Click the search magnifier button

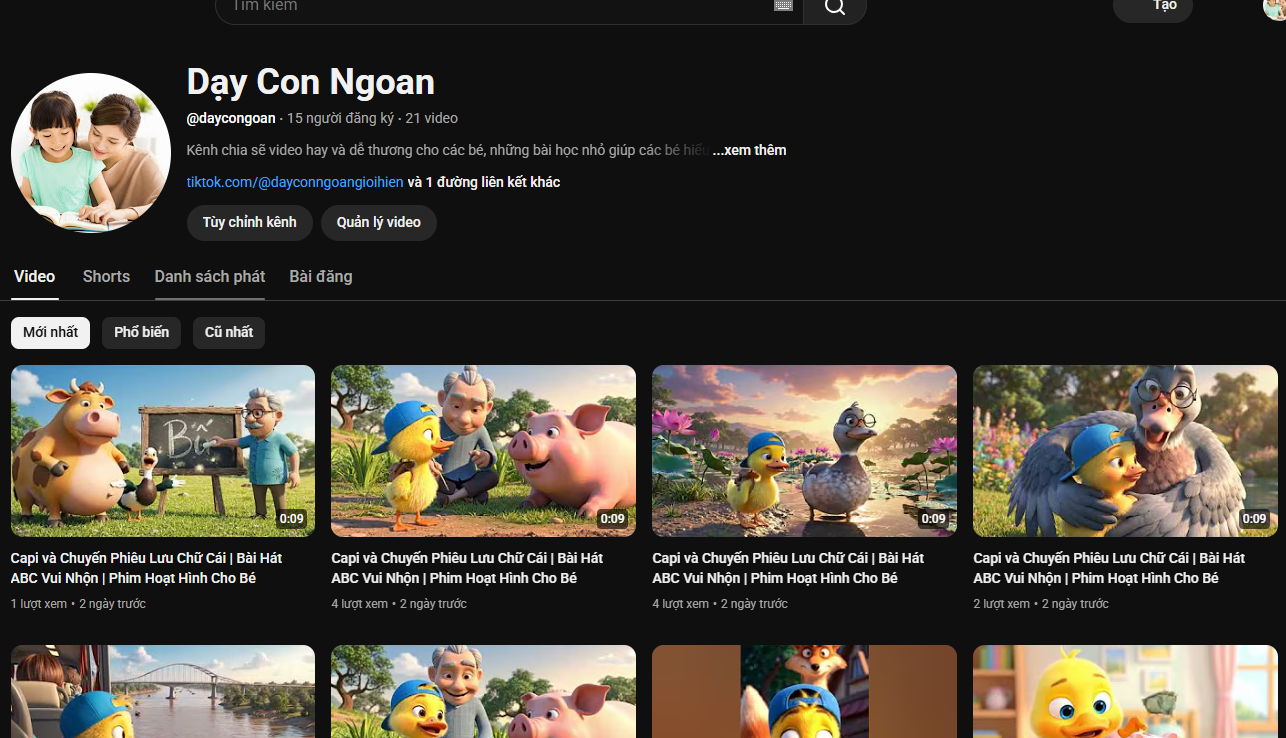pyautogui.click(x=835, y=8)
